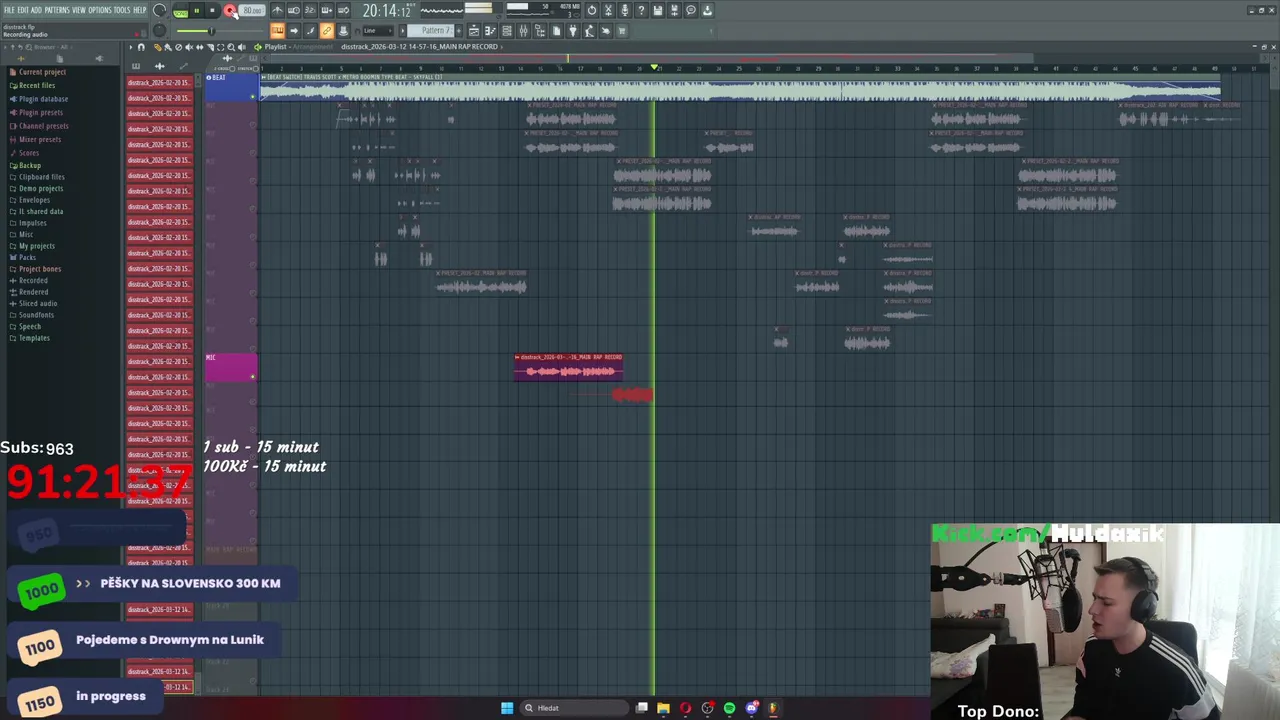
Task: Open the ADD menu
Action: coord(36,10)
